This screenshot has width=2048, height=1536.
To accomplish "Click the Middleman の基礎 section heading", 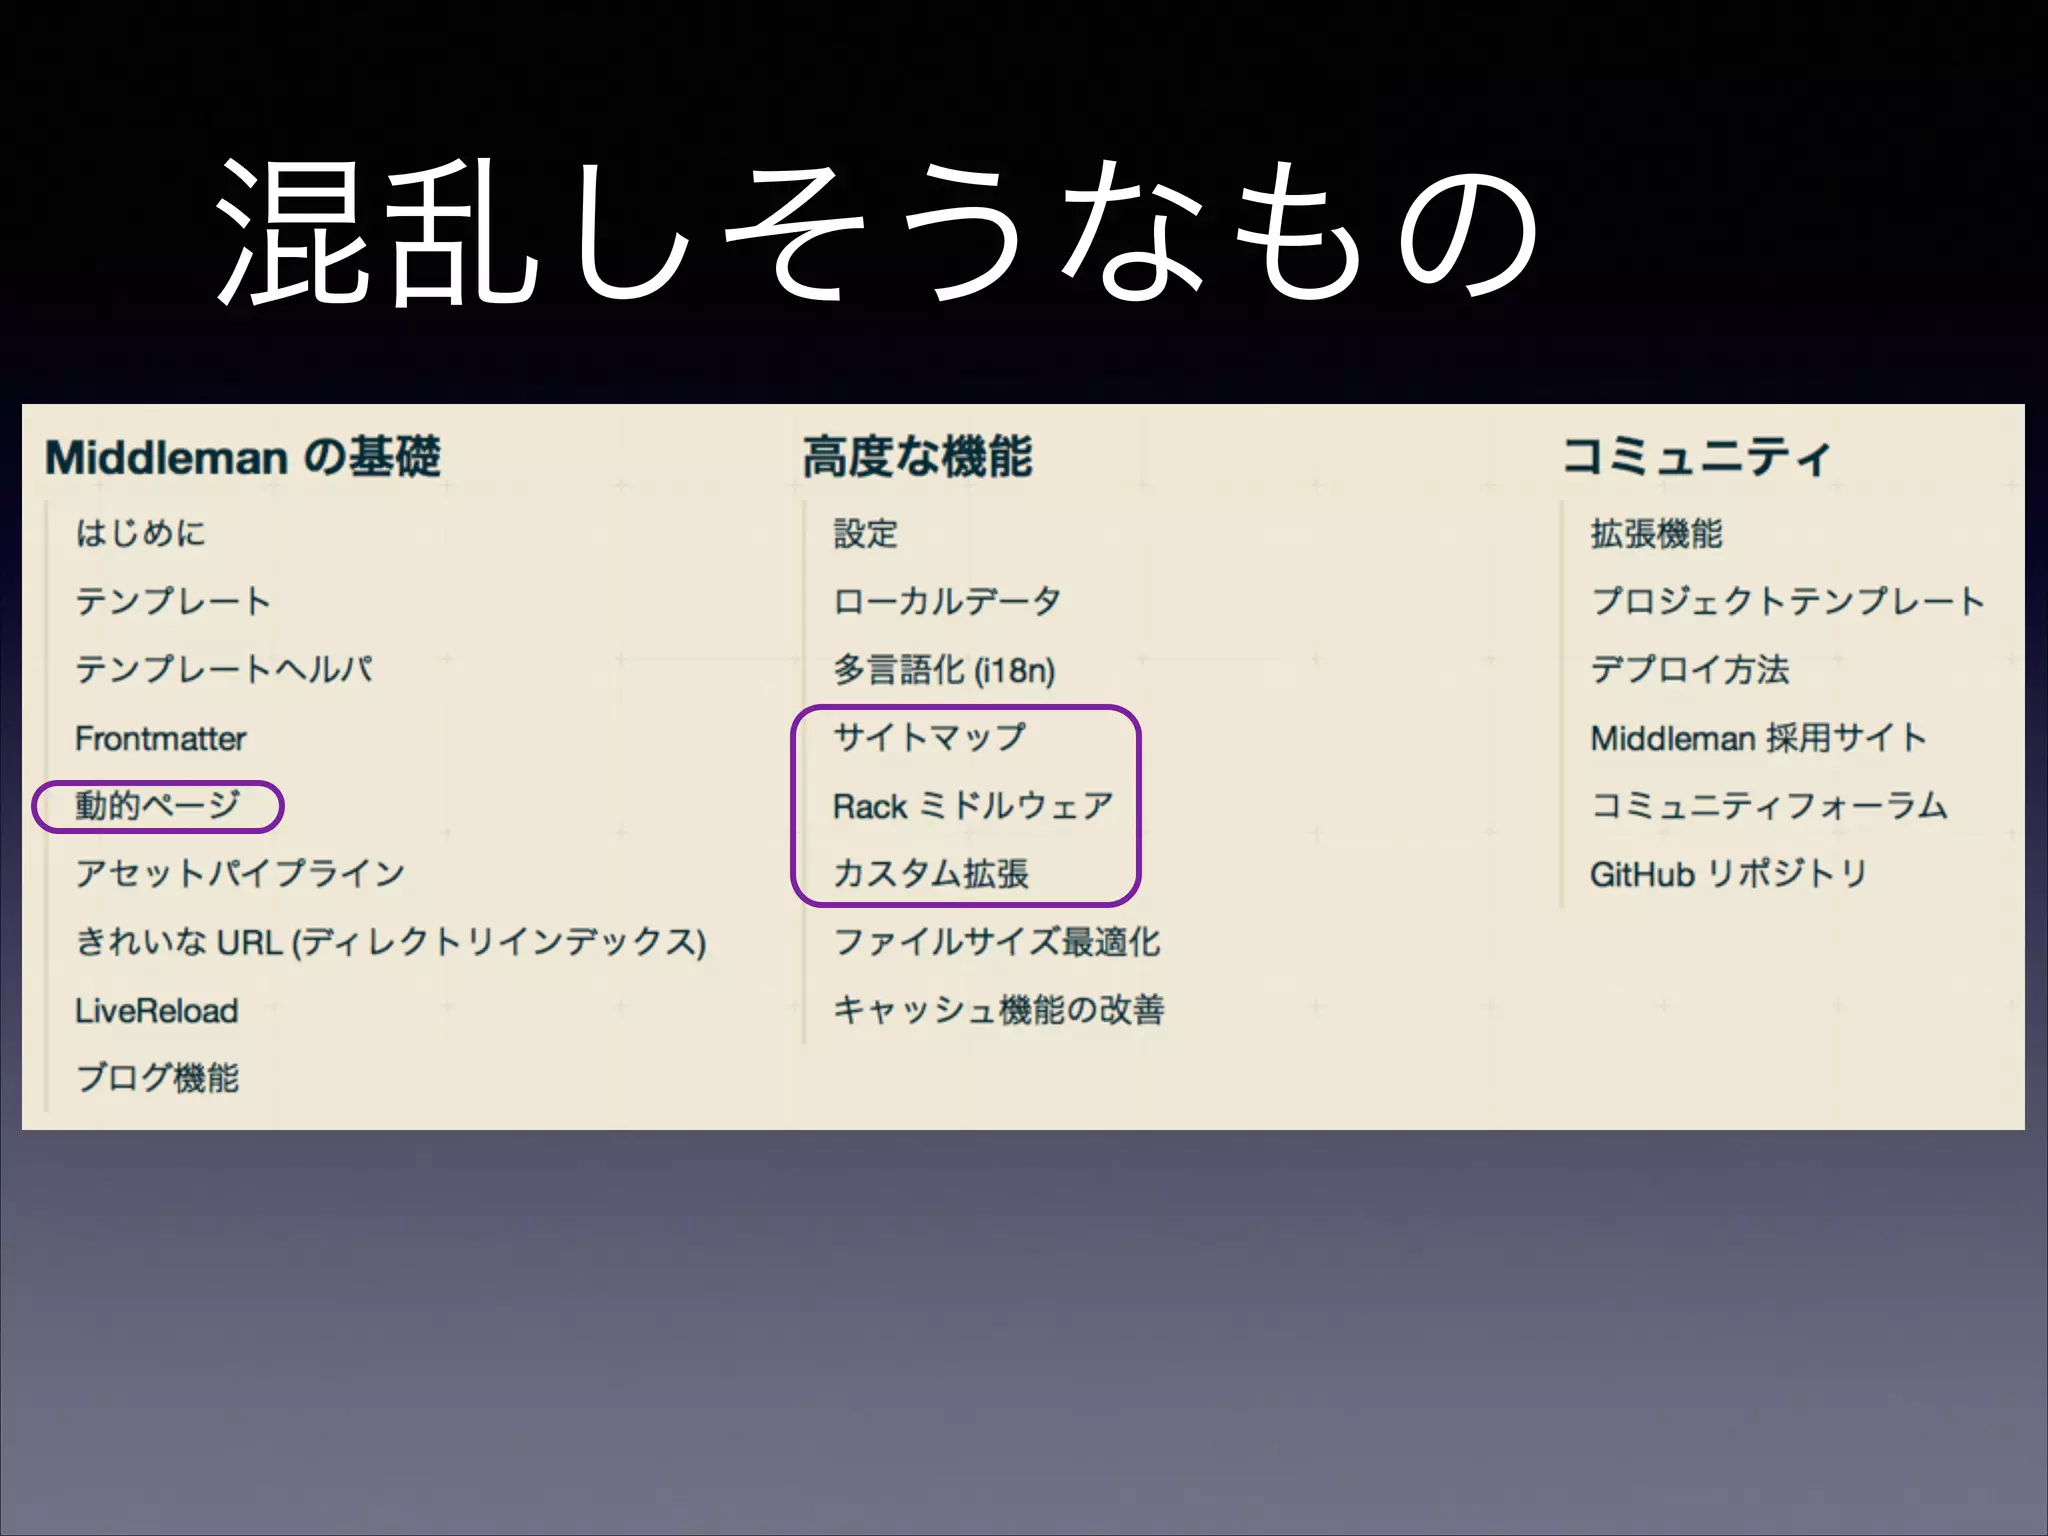I will coord(243,457).
